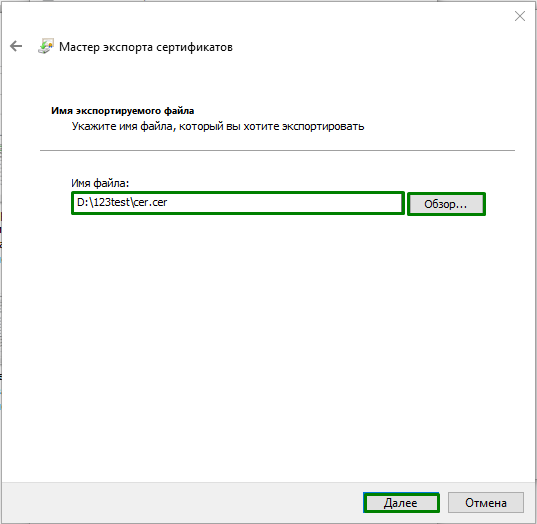Open the "Обзор..." browse dialog
This screenshot has width=537, height=524.
click(x=446, y=204)
